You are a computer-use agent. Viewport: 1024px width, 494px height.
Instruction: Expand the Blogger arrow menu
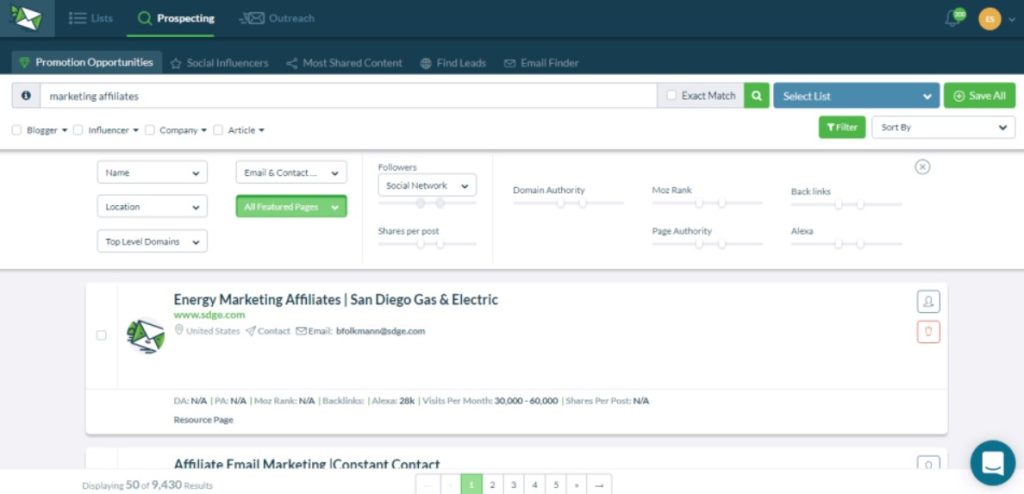coord(65,130)
